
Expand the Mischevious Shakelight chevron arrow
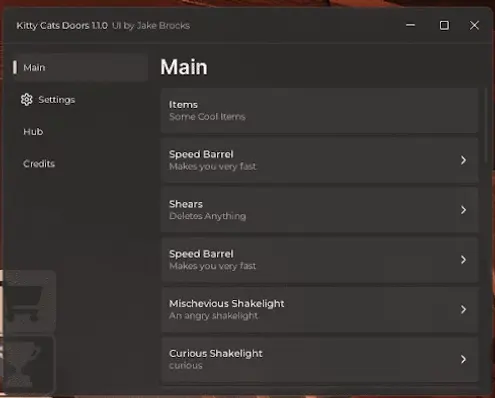click(463, 309)
